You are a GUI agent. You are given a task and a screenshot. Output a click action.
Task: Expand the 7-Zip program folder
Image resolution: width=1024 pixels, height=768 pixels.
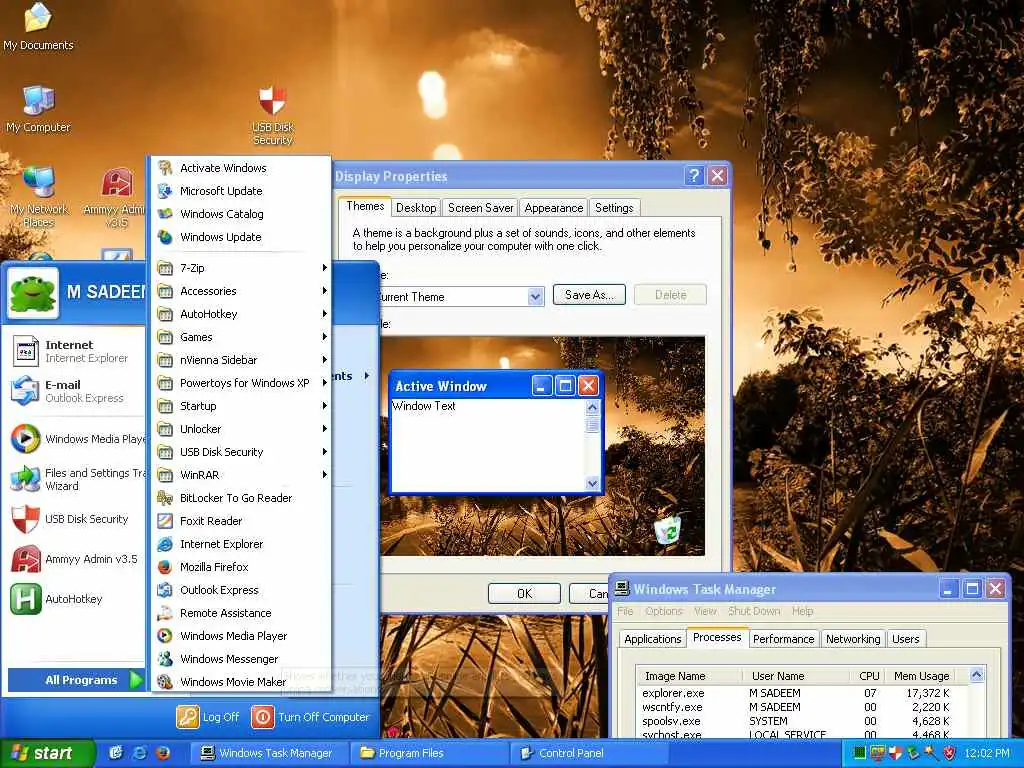(x=240, y=268)
